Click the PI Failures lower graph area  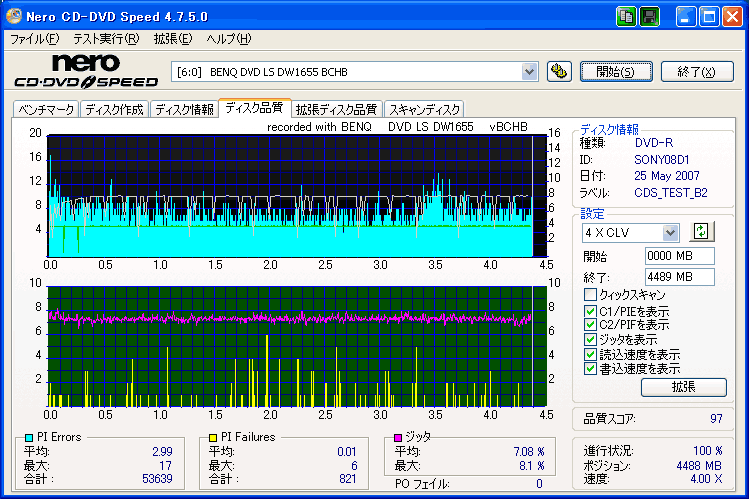coord(297,346)
